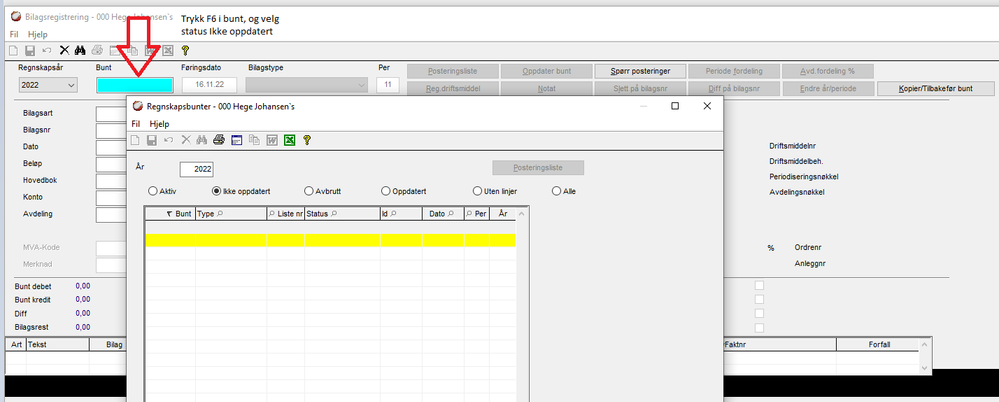The height and width of the screenshot is (402, 999).
Task: Tick the checkbox level with Bunt debet
Action: point(759,285)
